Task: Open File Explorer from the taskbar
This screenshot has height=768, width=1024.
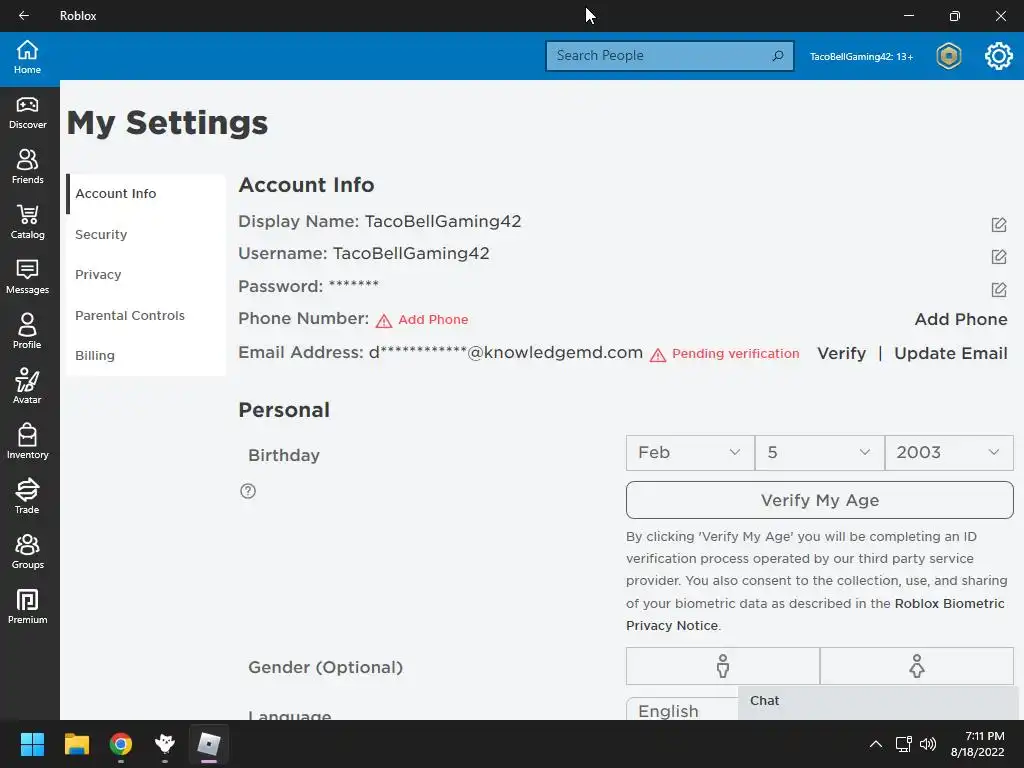Action: (x=76, y=744)
